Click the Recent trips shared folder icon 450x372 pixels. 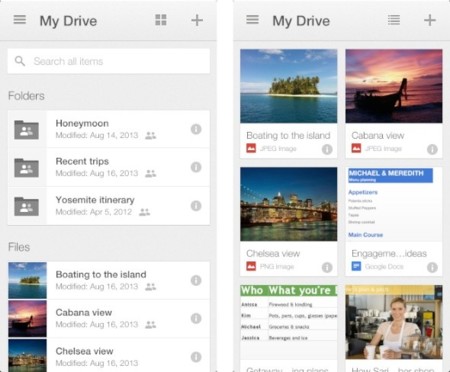pyautogui.click(x=27, y=168)
